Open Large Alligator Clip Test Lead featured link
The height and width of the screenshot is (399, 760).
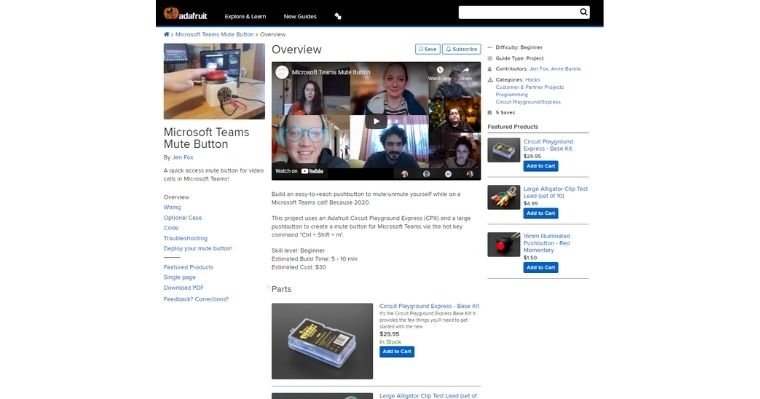555,192
